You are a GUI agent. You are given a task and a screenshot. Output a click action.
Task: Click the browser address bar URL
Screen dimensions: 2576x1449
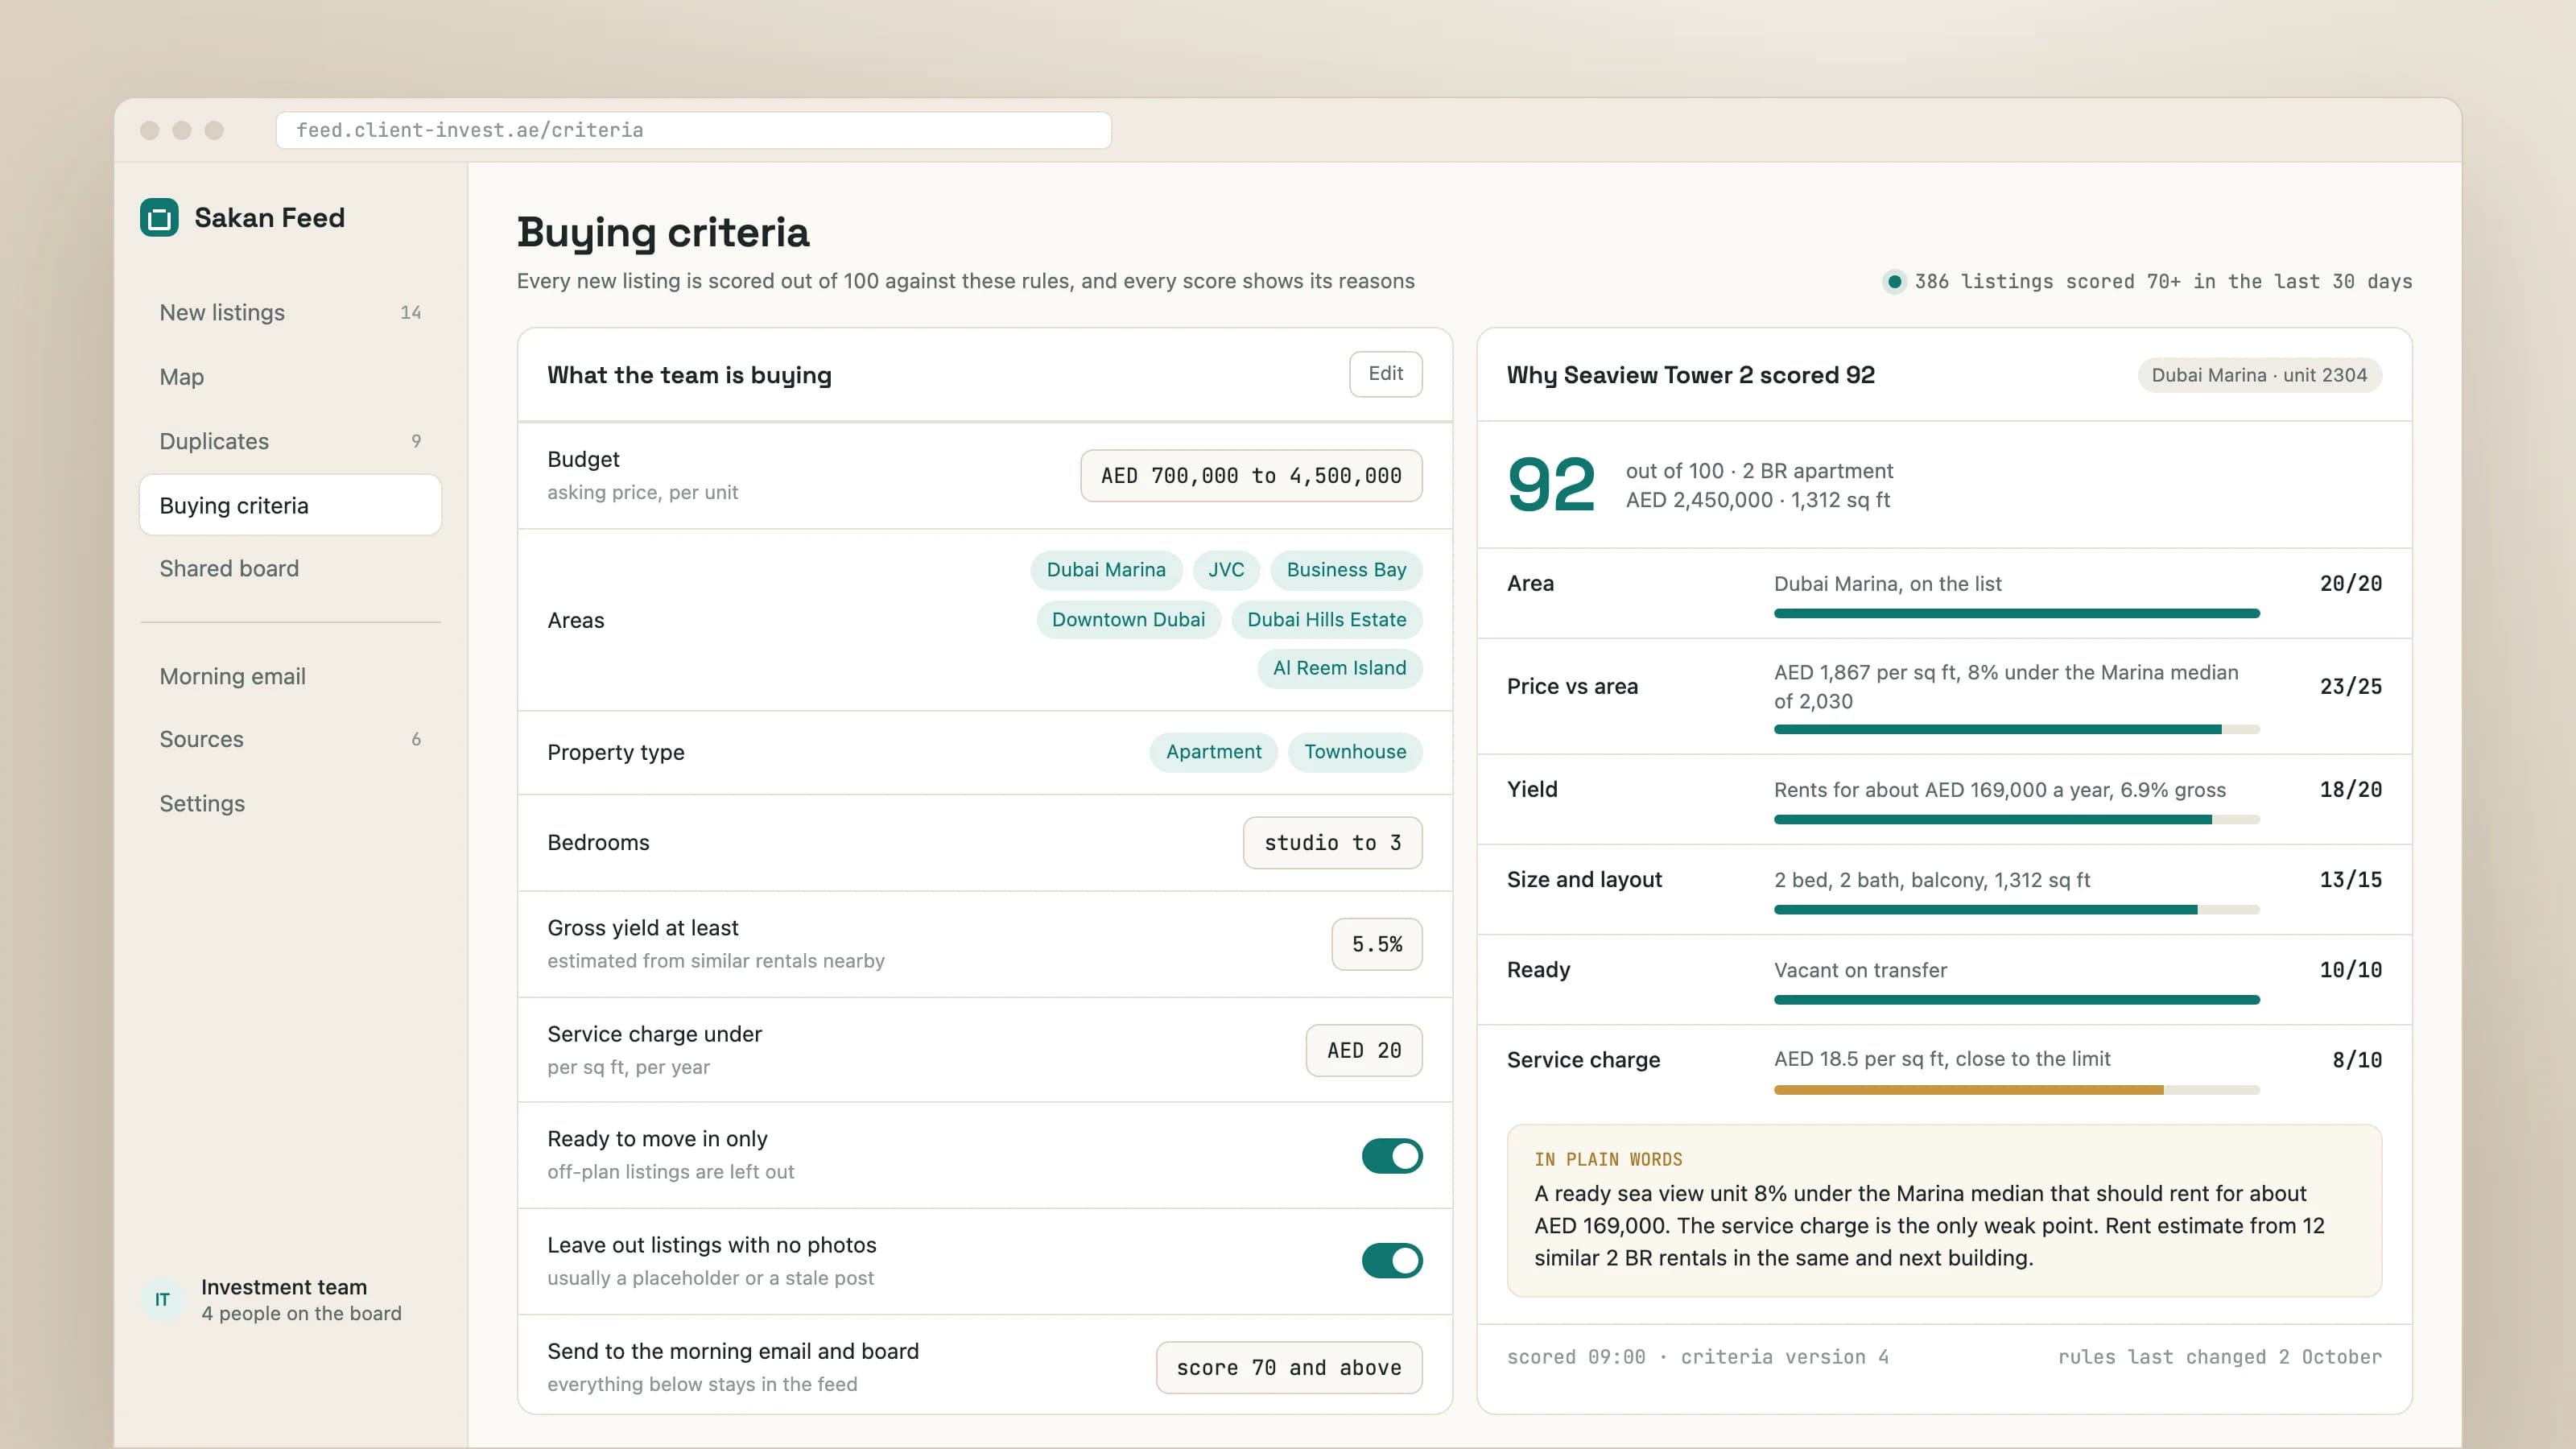(x=693, y=130)
